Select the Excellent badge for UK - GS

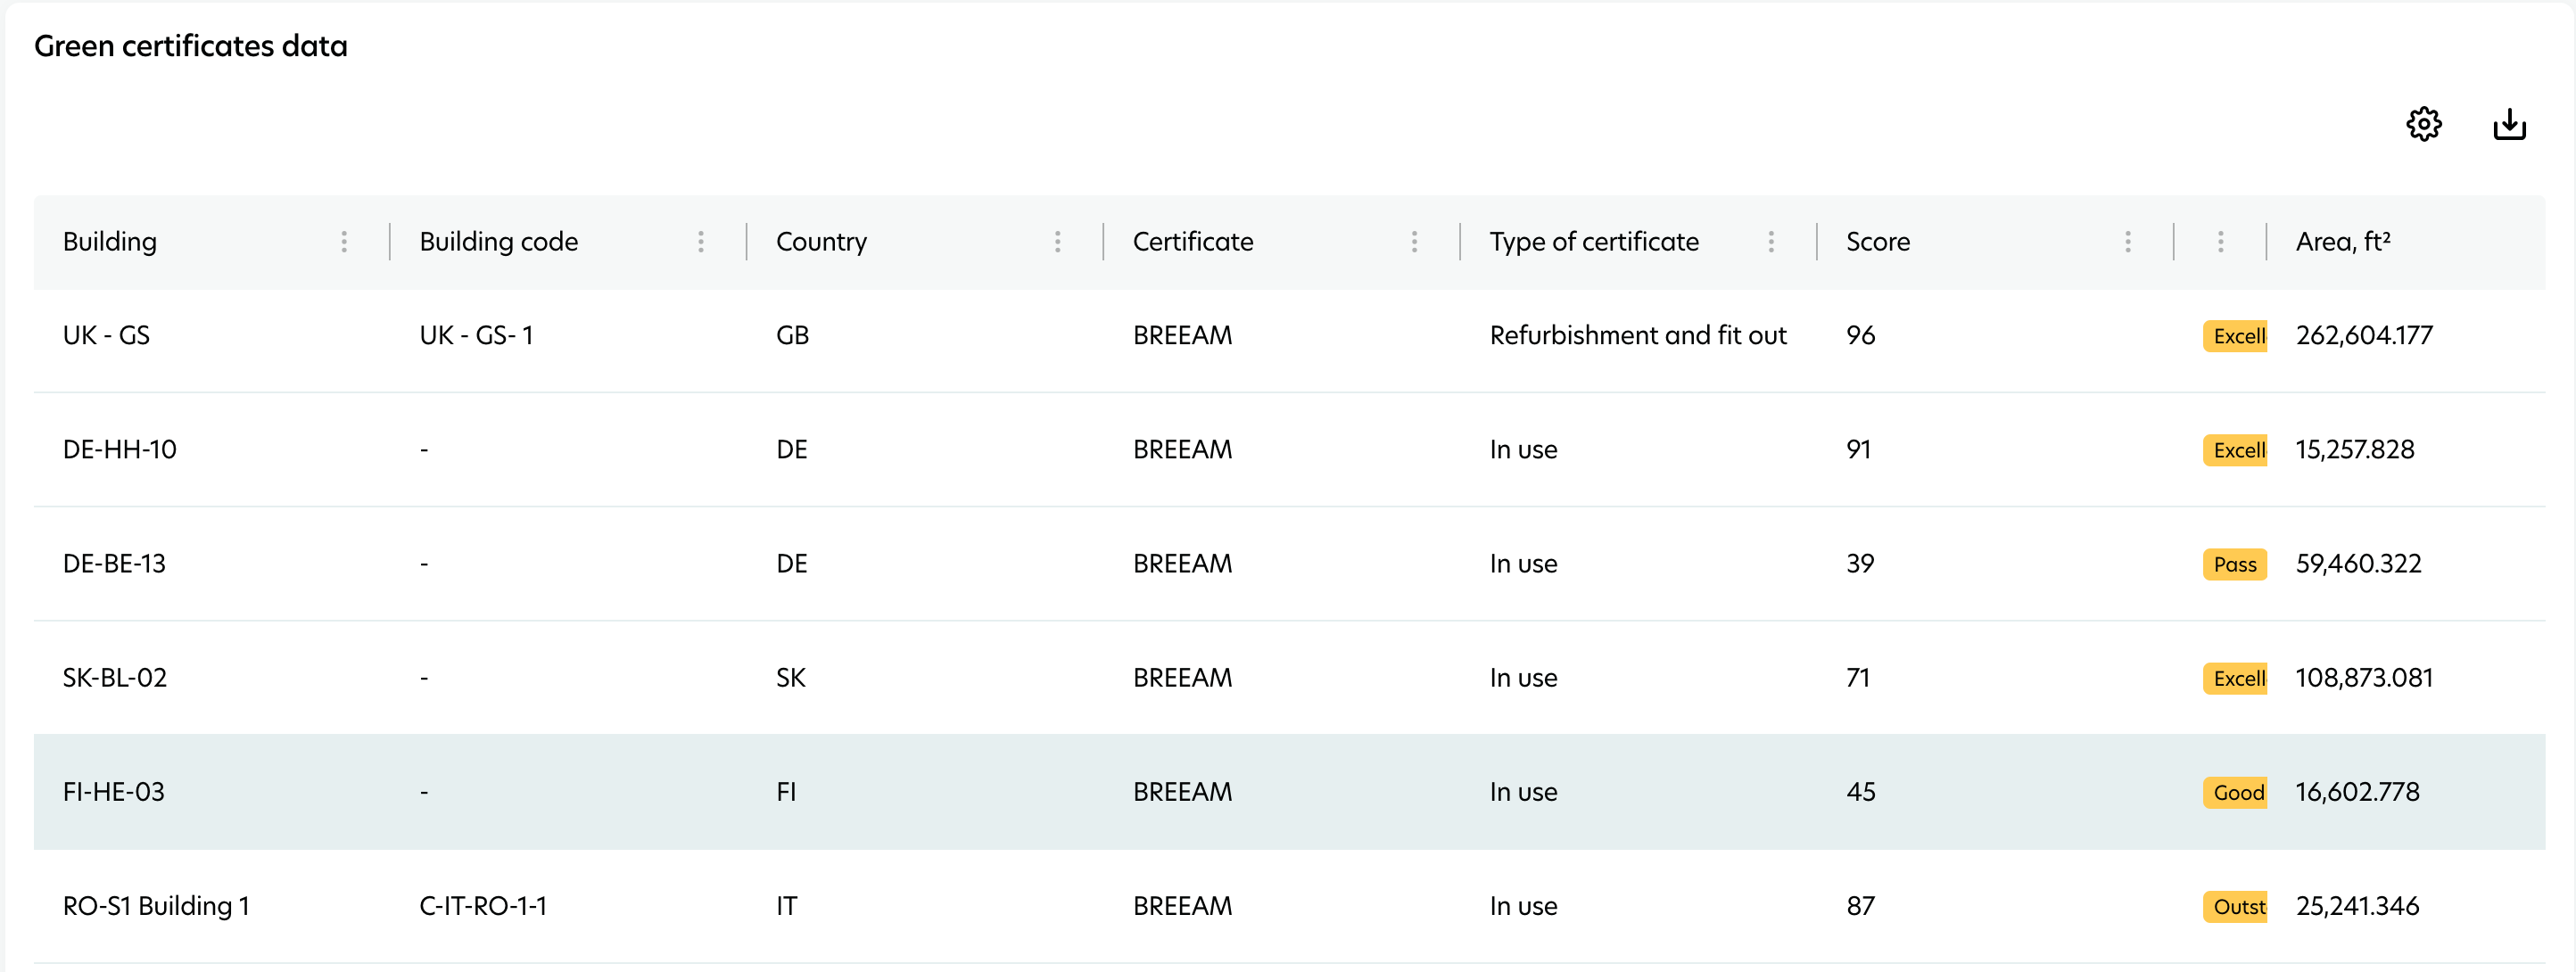(2236, 336)
